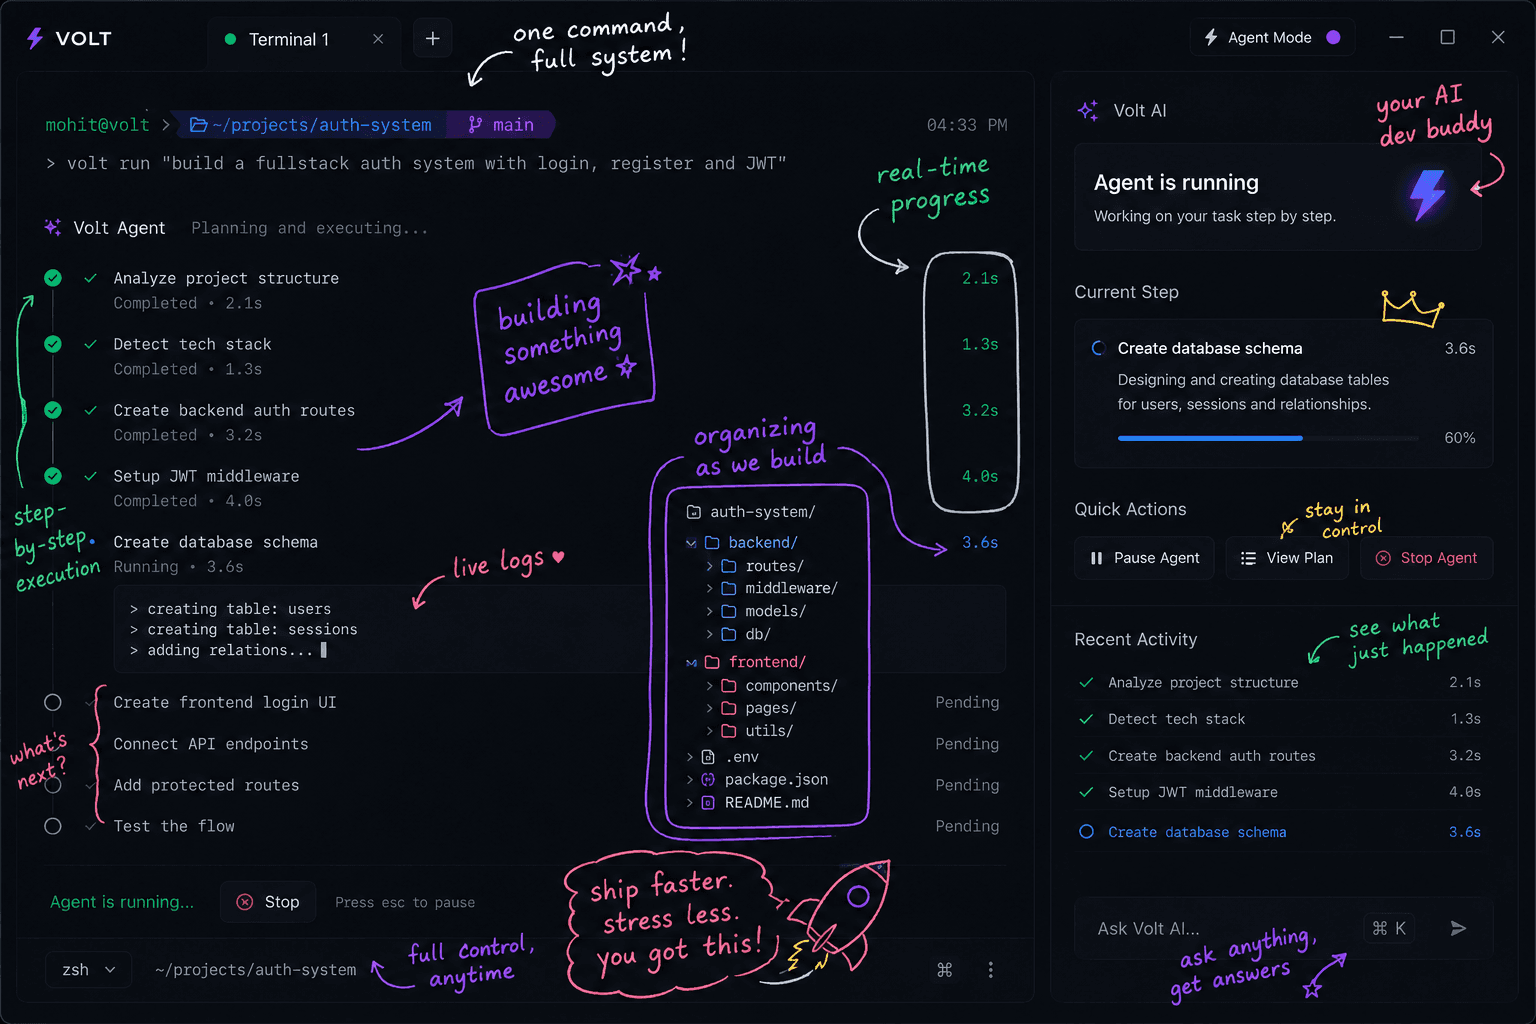Click the git branch main badge

click(x=502, y=125)
